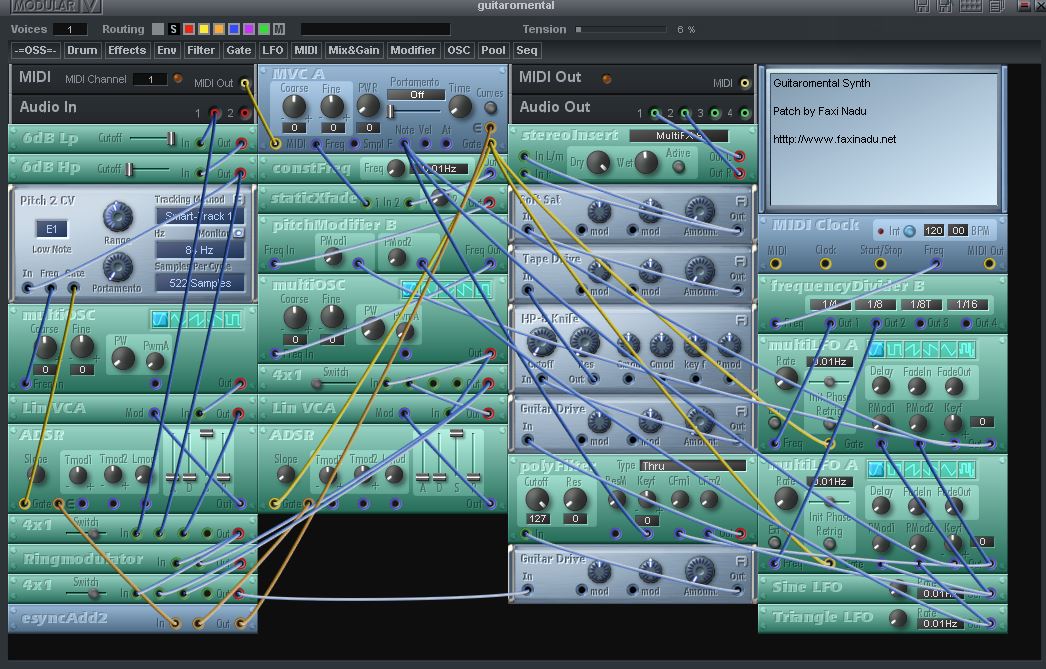Select triangle wave on multiLFO A under frequencyDivider
The height and width of the screenshot is (669, 1046).
[x=948, y=349]
